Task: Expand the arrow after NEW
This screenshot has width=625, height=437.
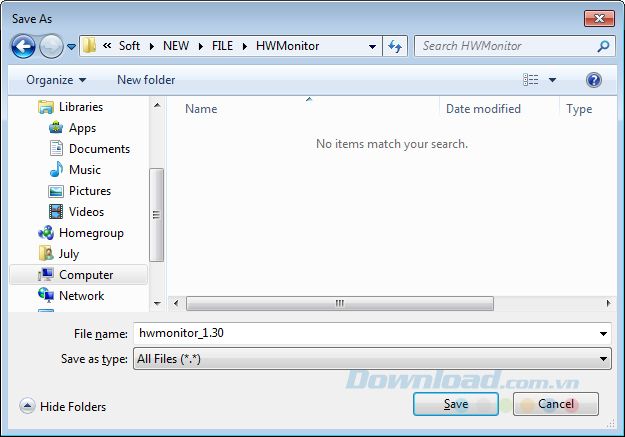Action: pos(200,46)
